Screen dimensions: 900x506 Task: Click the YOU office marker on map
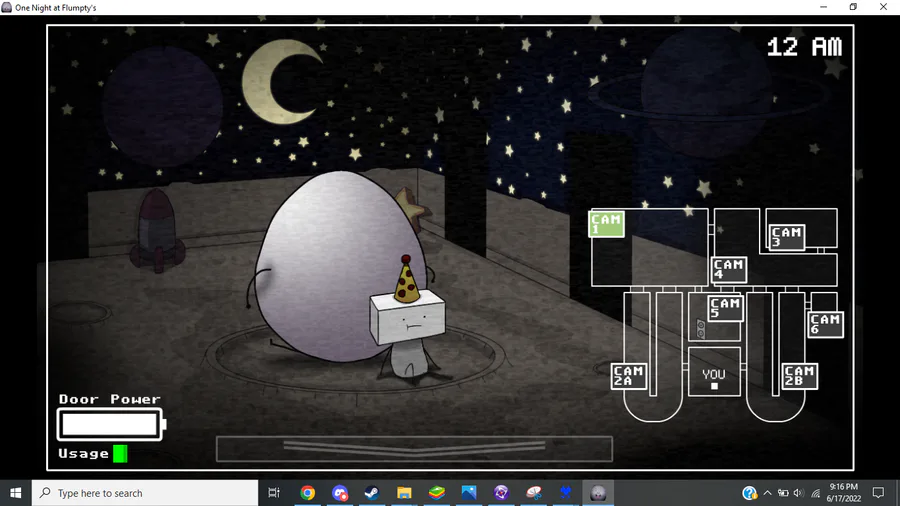coord(714,378)
